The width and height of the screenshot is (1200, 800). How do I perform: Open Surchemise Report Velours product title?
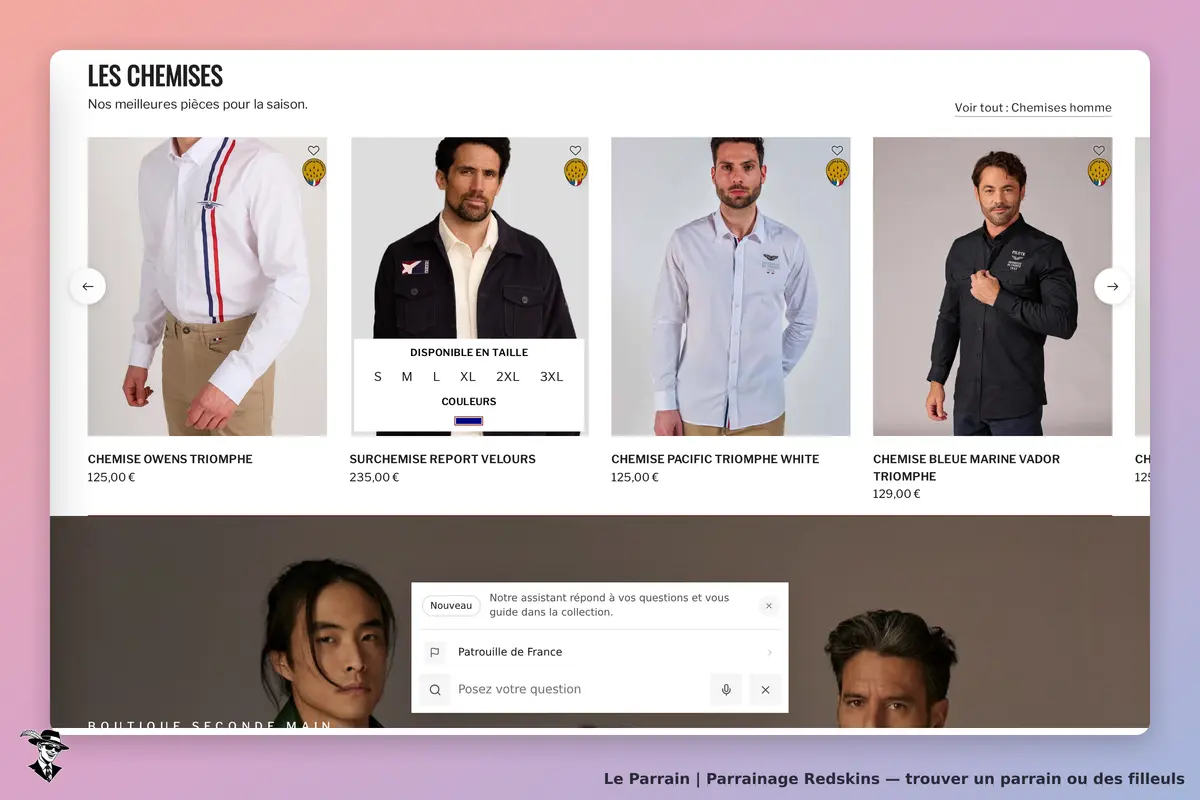[x=442, y=459]
